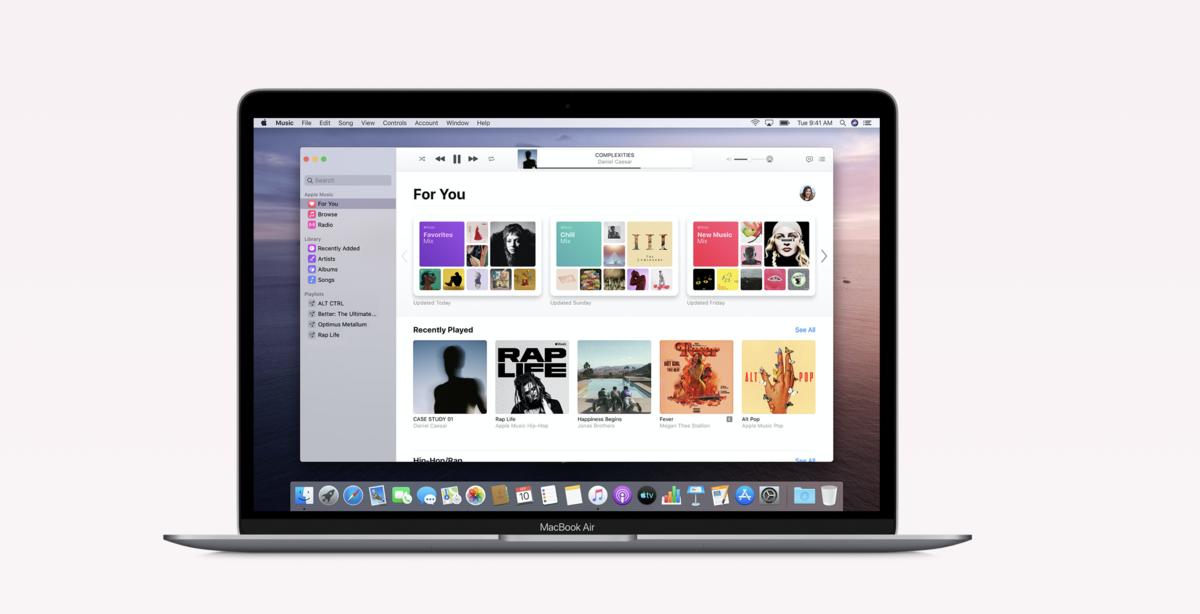1200x614 pixels.
Task: Seek within the Complexities playback progress bar
Action: (615, 167)
